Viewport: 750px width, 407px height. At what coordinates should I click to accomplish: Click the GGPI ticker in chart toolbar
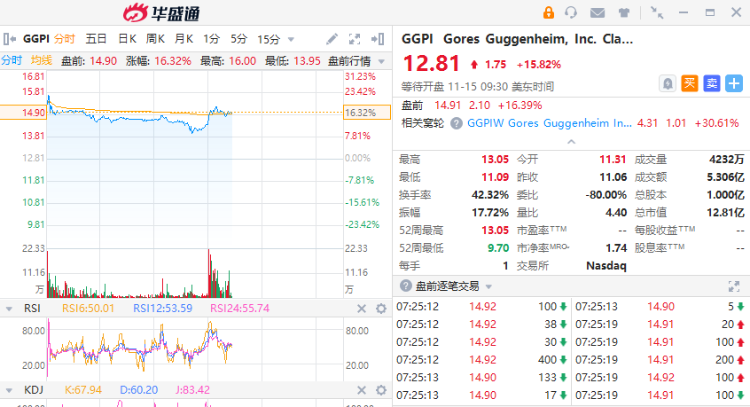coord(36,39)
